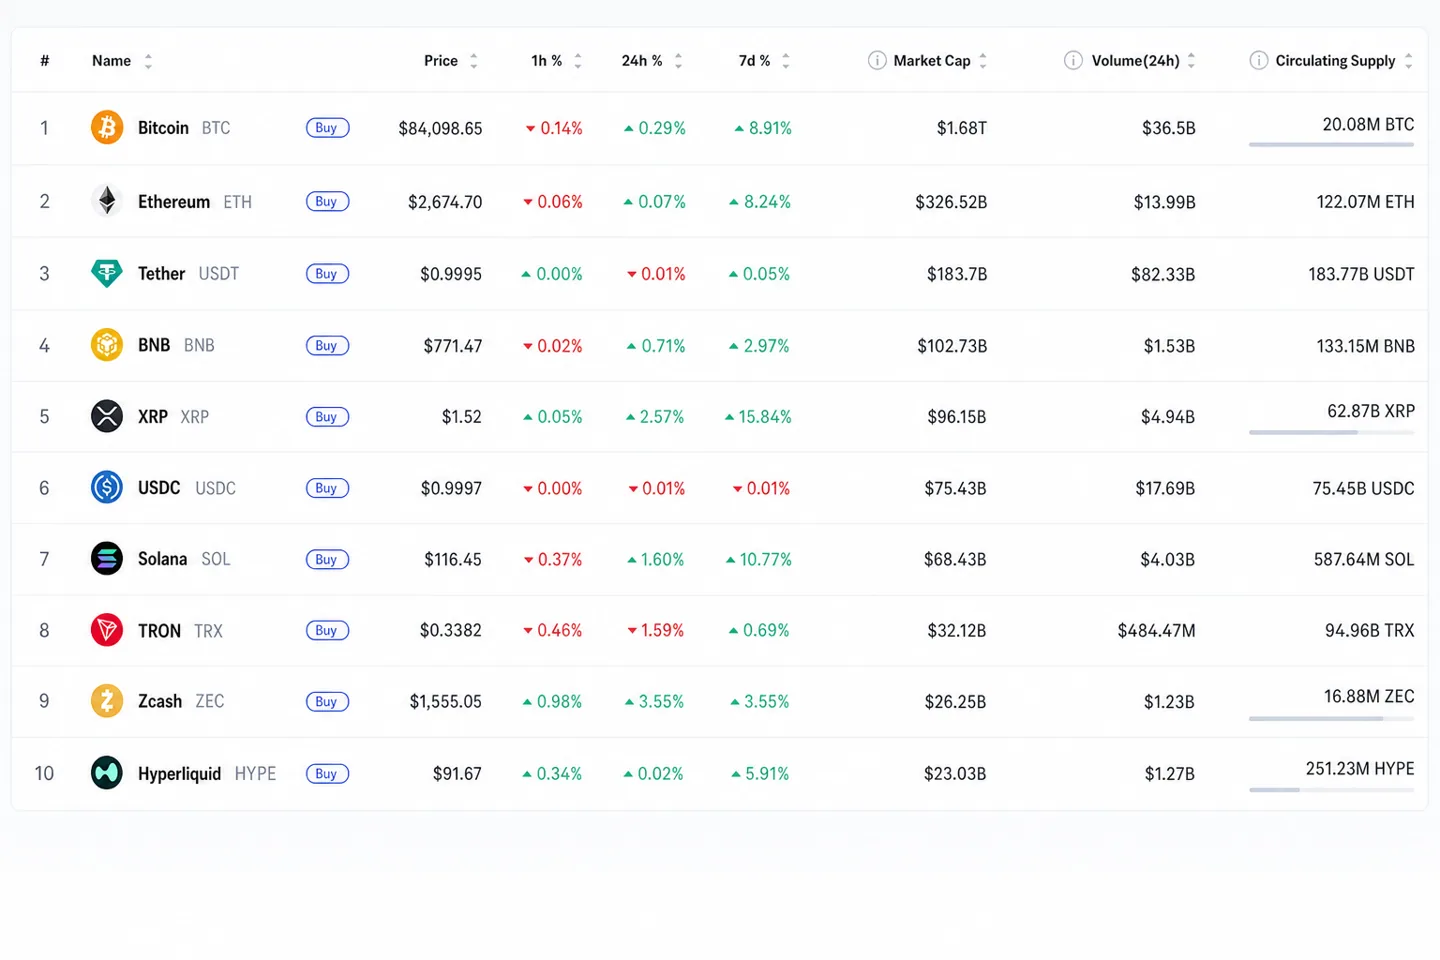This screenshot has width=1440, height=960.
Task: Click the Buy button for XRP
Action: click(x=327, y=416)
